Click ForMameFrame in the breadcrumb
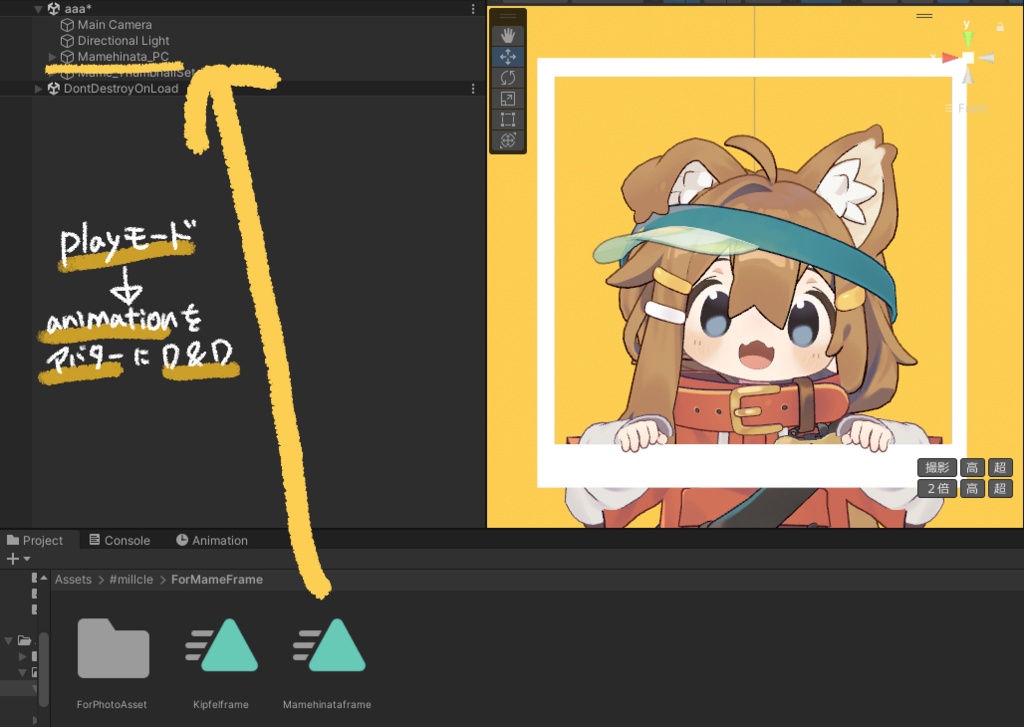The image size is (1024, 727). [217, 579]
